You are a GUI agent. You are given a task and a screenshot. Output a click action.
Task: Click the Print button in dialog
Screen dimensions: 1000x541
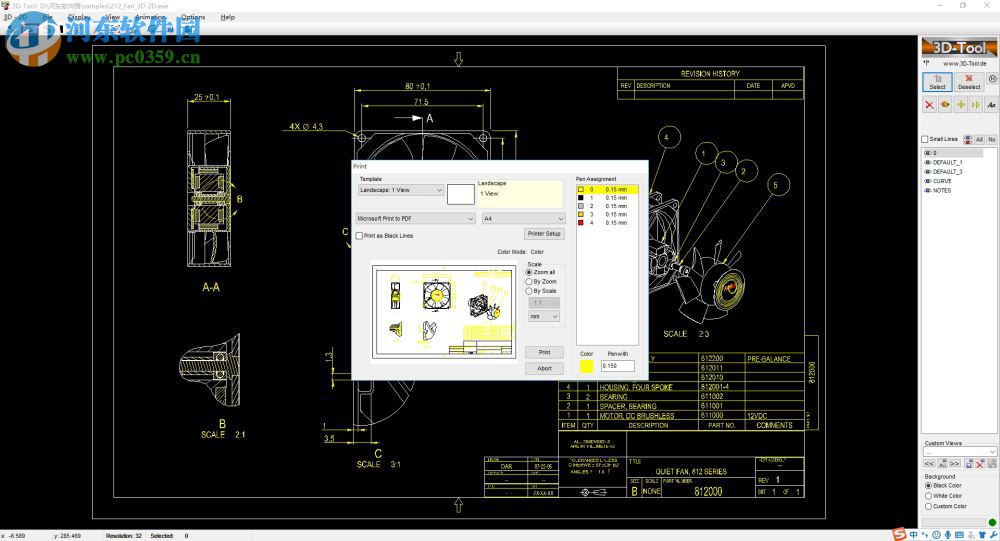click(544, 352)
